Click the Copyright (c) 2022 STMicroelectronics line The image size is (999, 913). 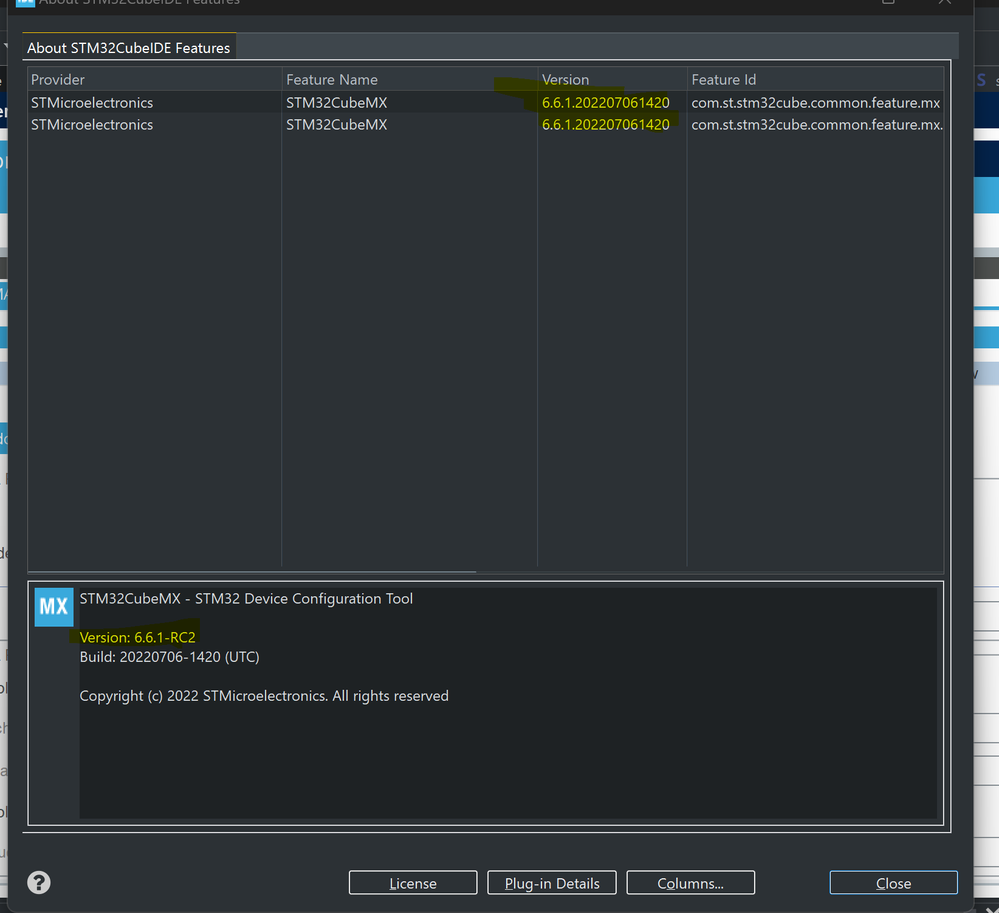pos(264,696)
